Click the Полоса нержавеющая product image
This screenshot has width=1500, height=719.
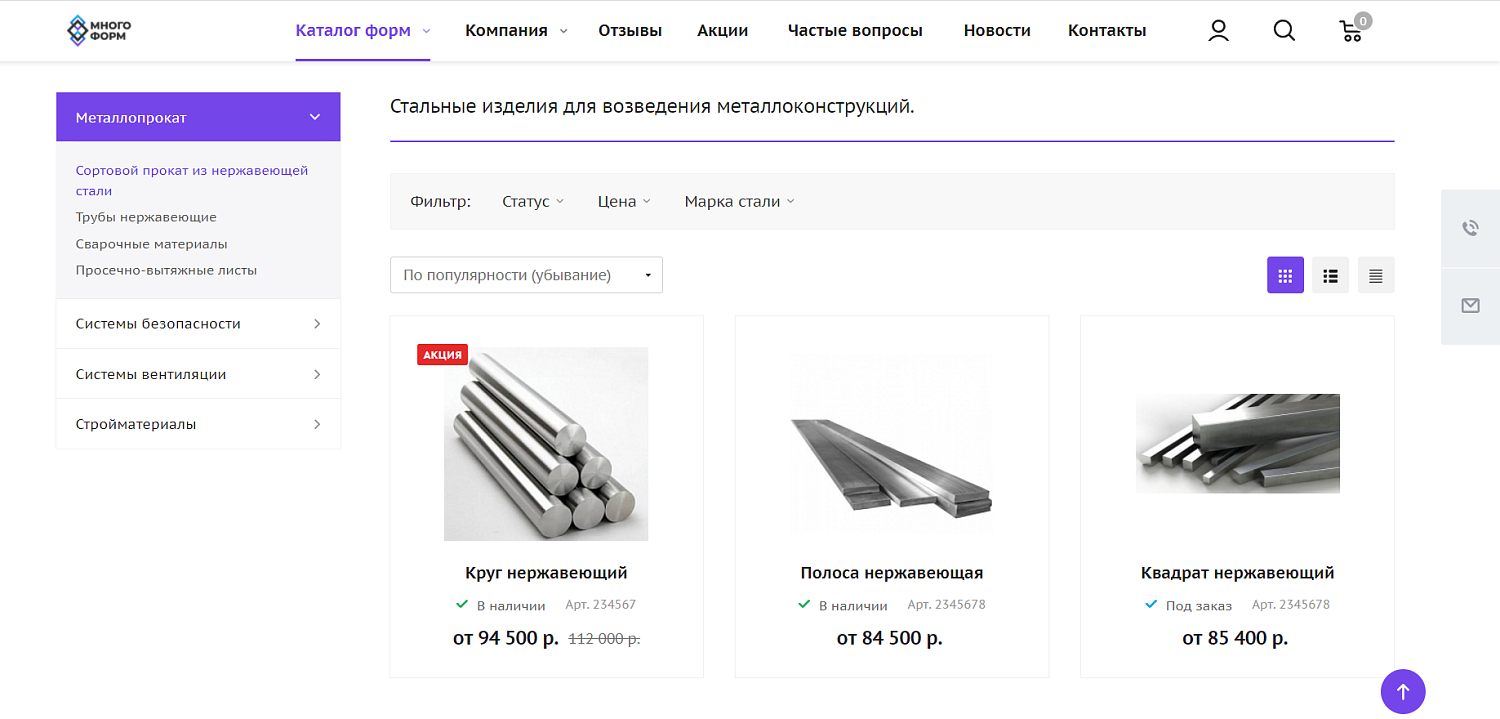(x=891, y=443)
